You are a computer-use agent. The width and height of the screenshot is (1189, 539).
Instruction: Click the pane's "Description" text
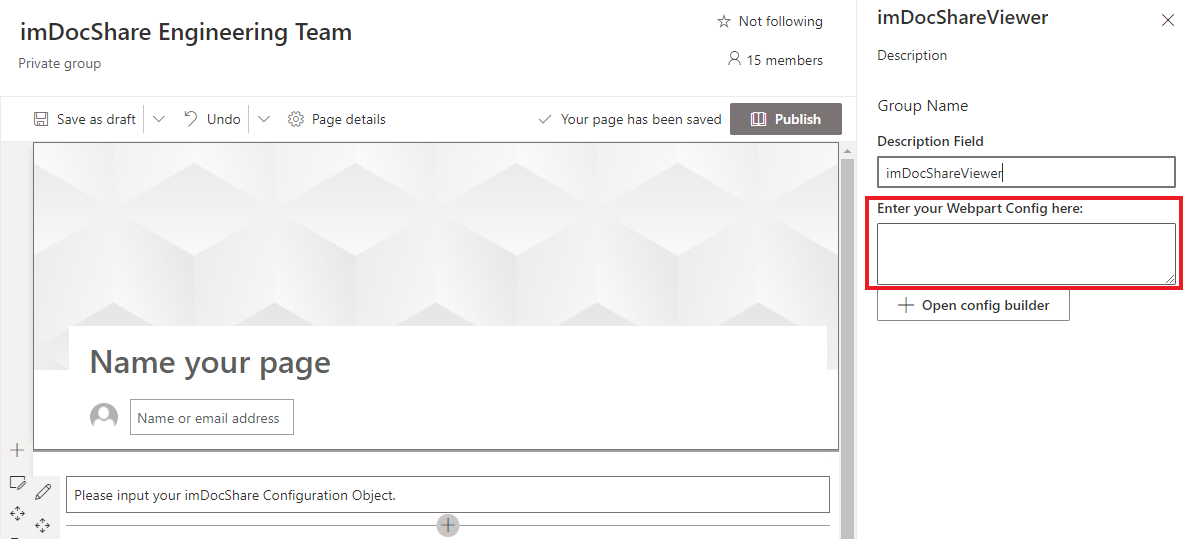click(x=912, y=55)
